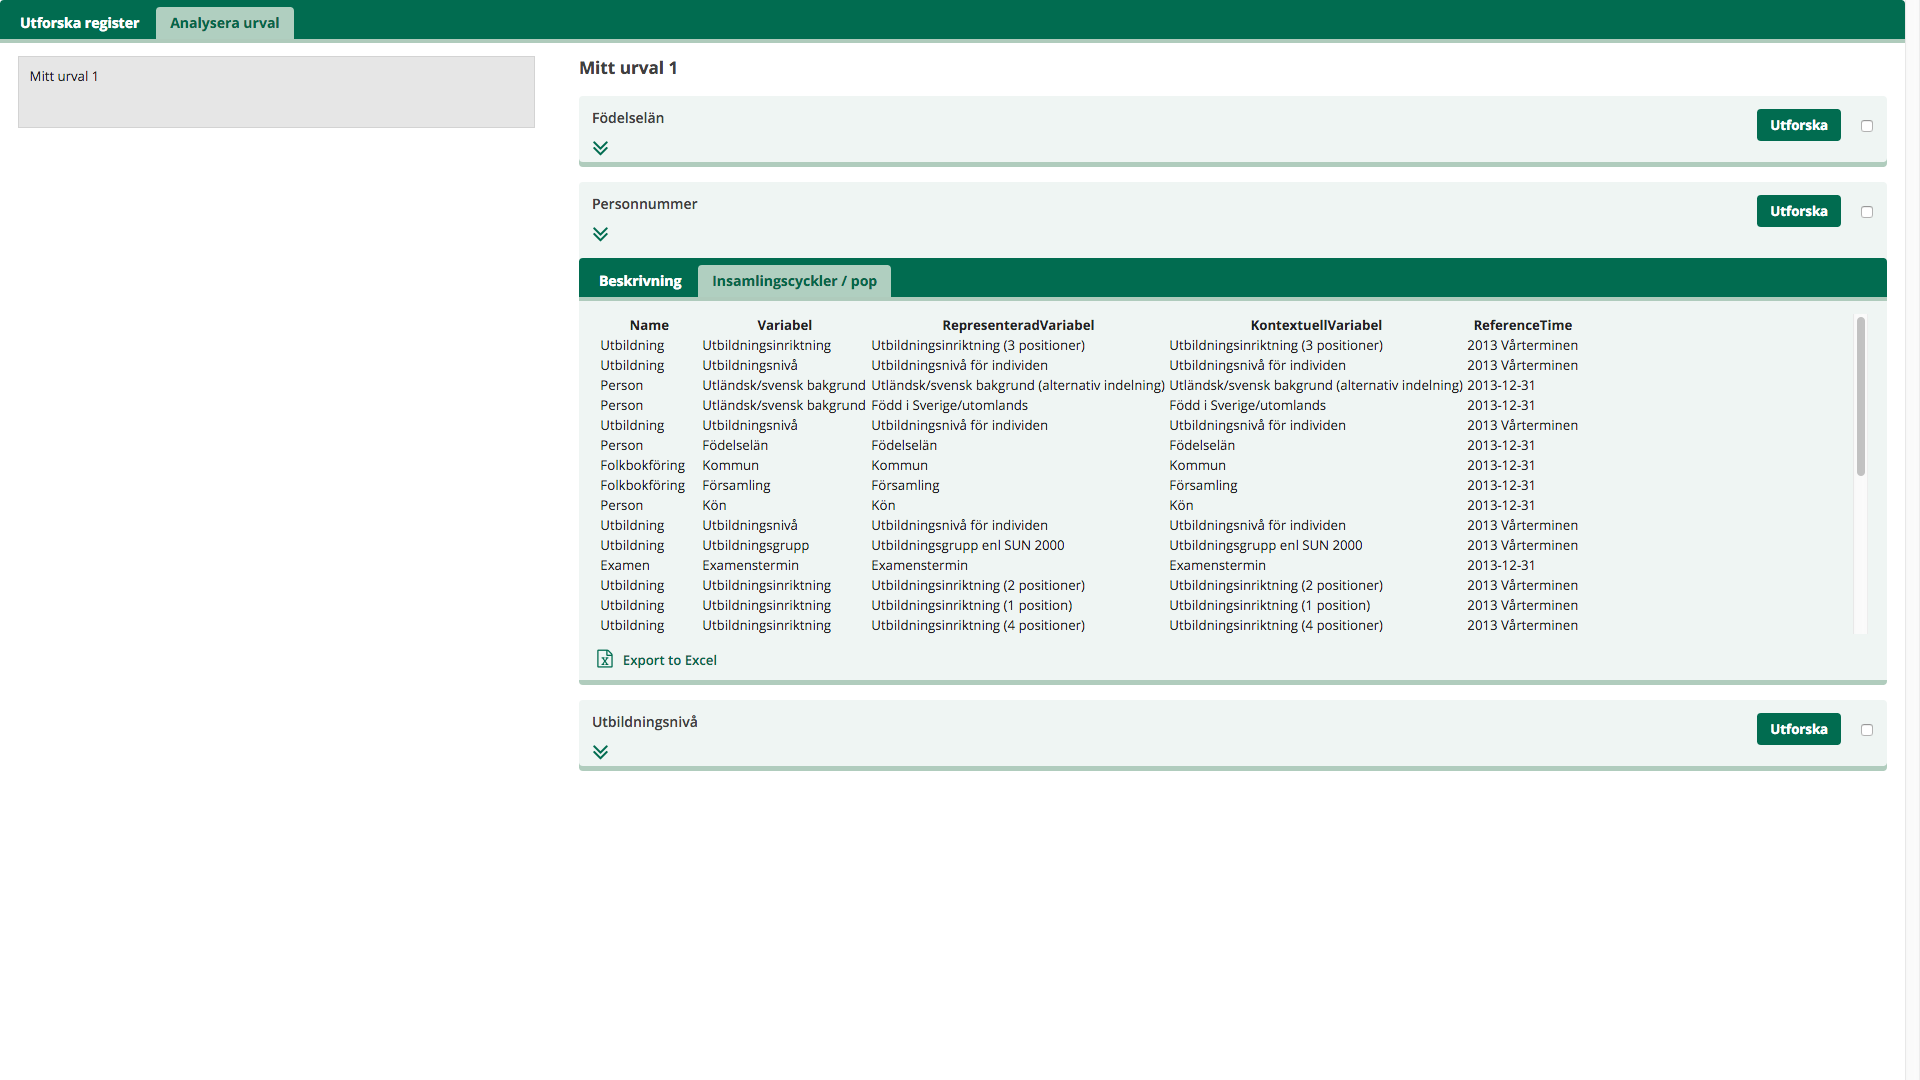The image size is (1920, 1080).
Task: Click Kommun in the Variabel column
Action: click(730, 465)
